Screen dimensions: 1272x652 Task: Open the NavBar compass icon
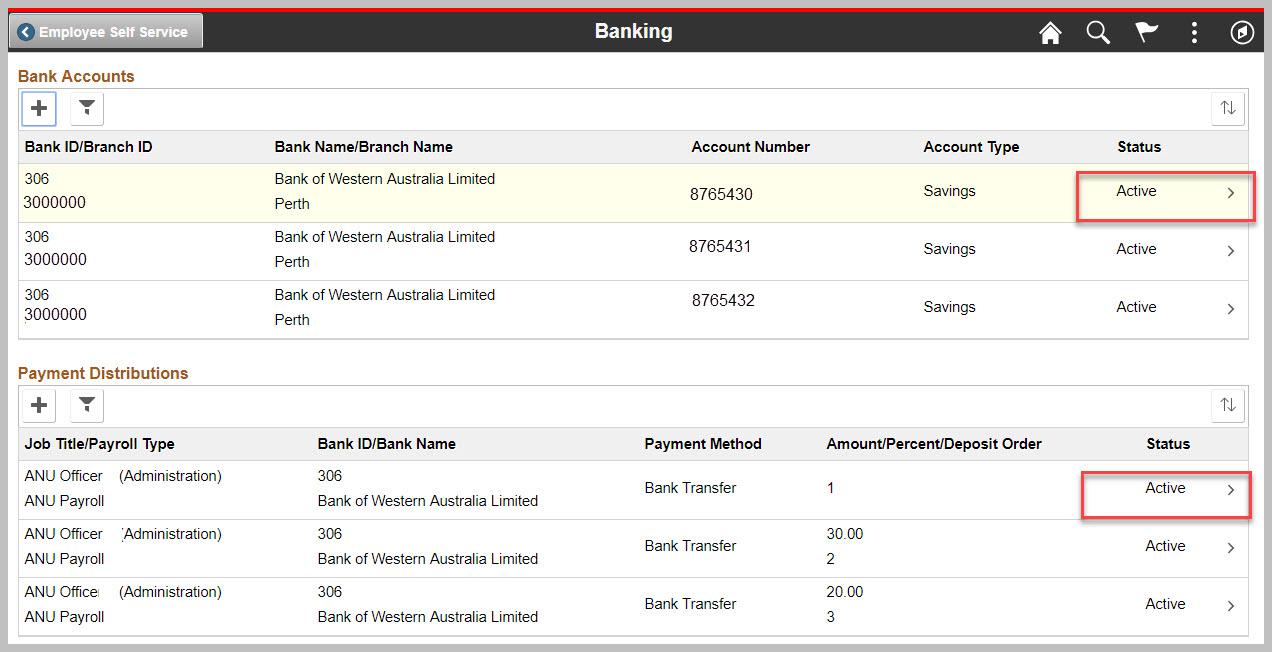pyautogui.click(x=1241, y=33)
